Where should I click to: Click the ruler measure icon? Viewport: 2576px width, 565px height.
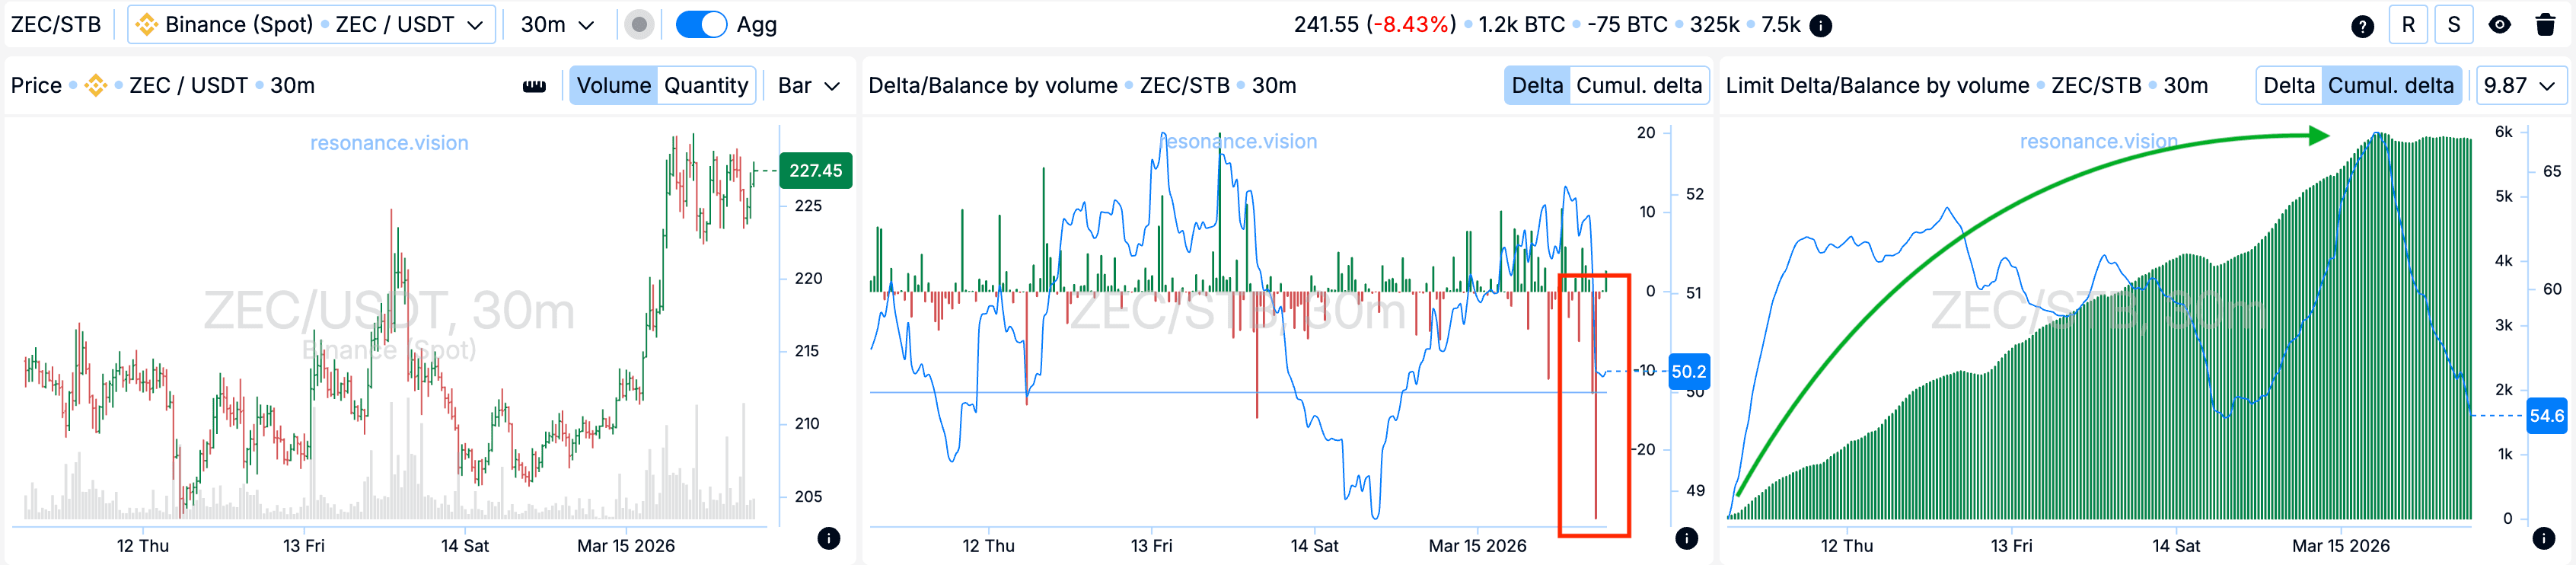coord(534,86)
